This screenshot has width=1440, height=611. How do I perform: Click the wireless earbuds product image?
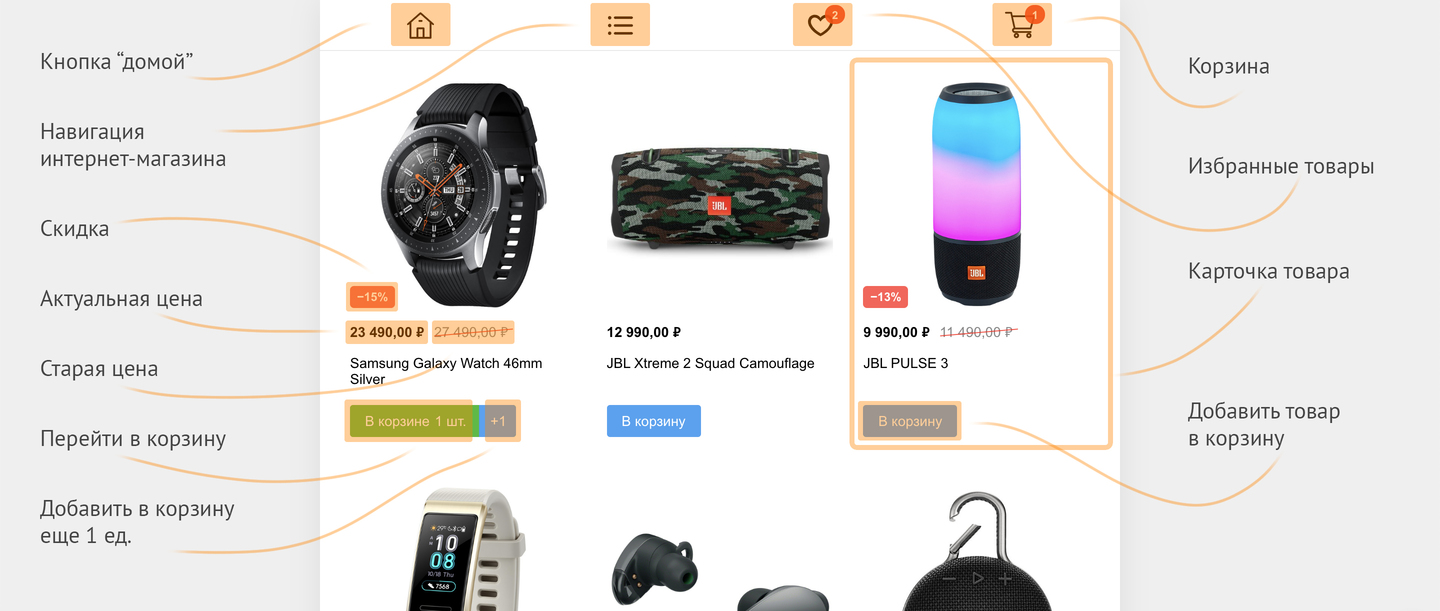(719, 572)
